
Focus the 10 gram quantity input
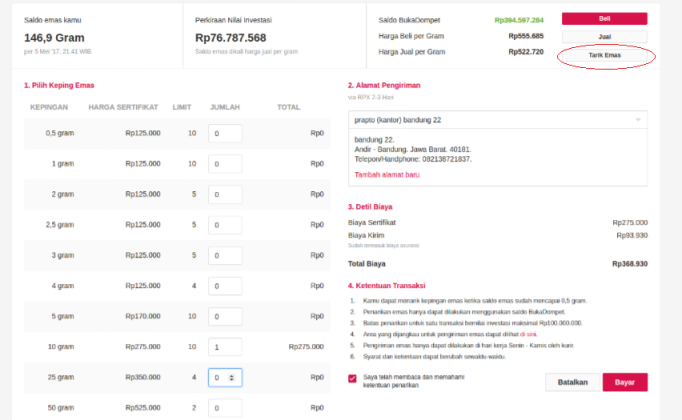[x=224, y=347]
